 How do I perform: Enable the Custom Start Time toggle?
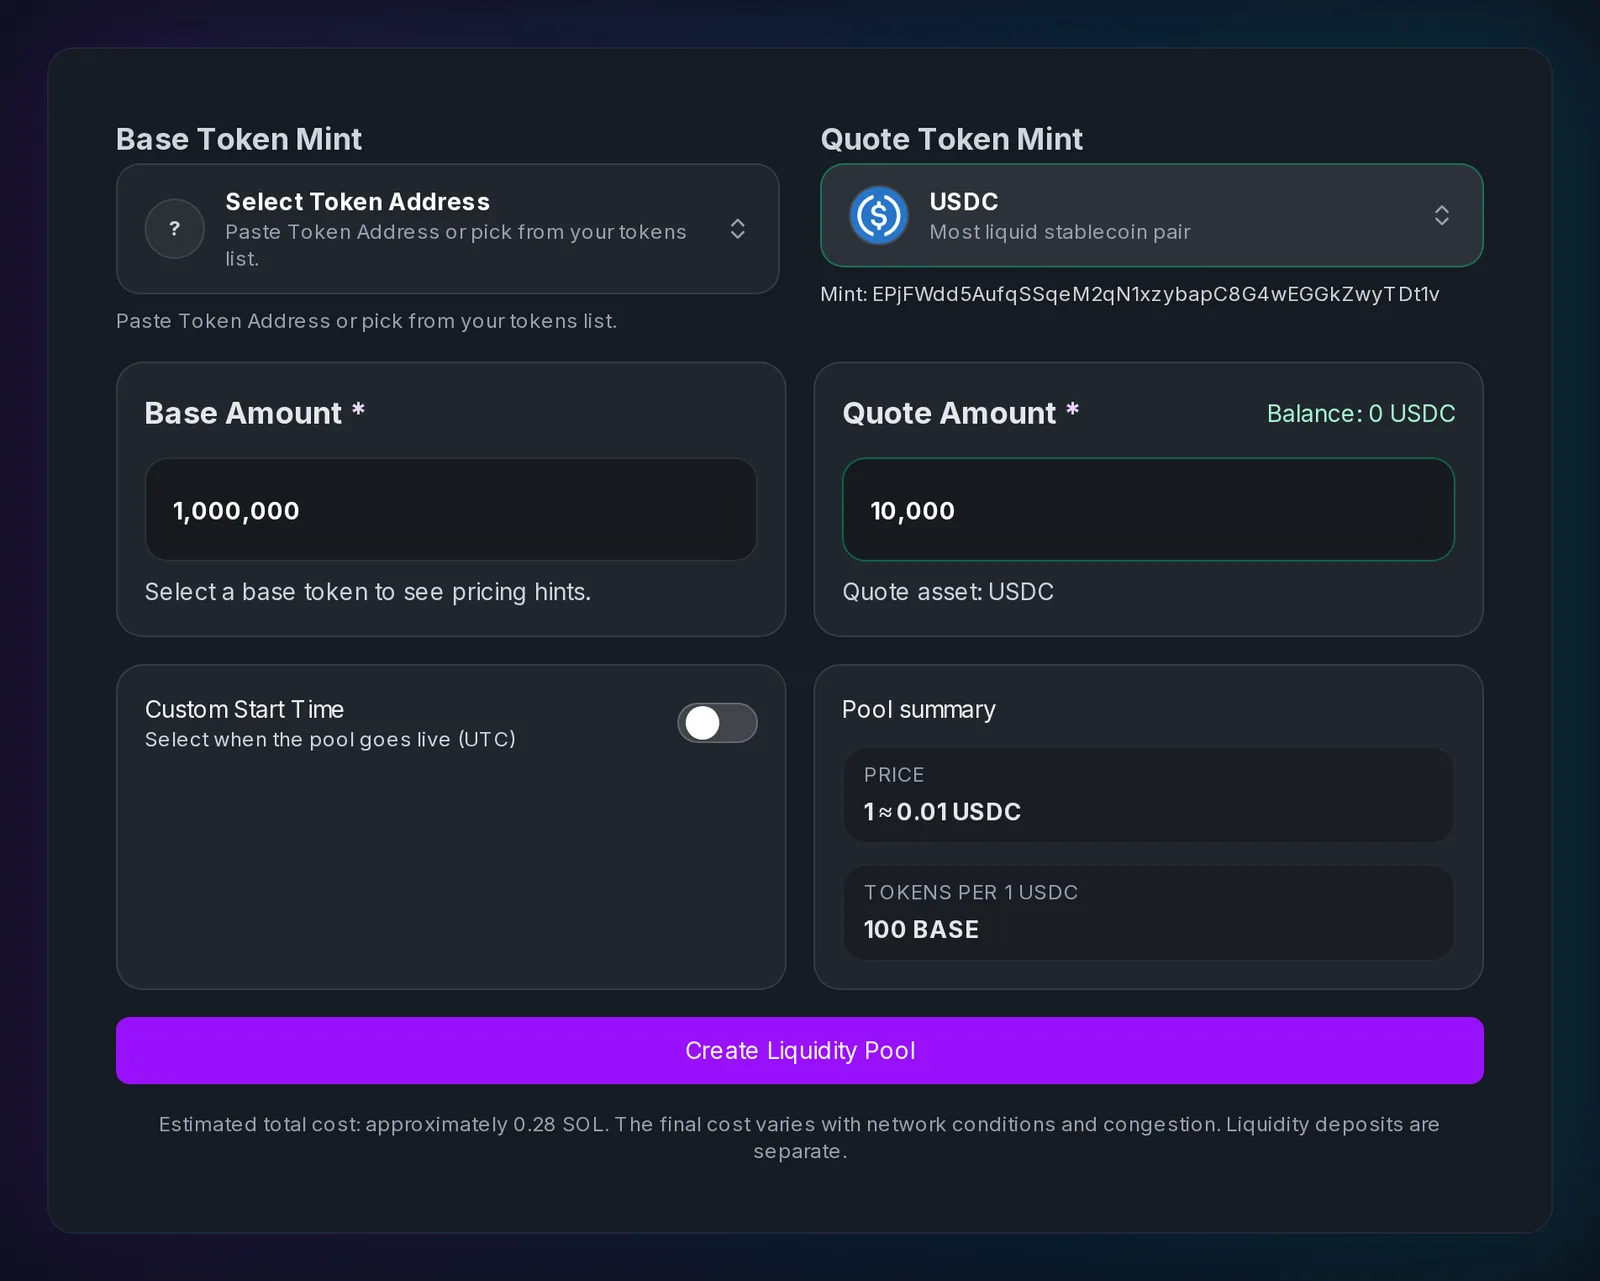tap(717, 723)
